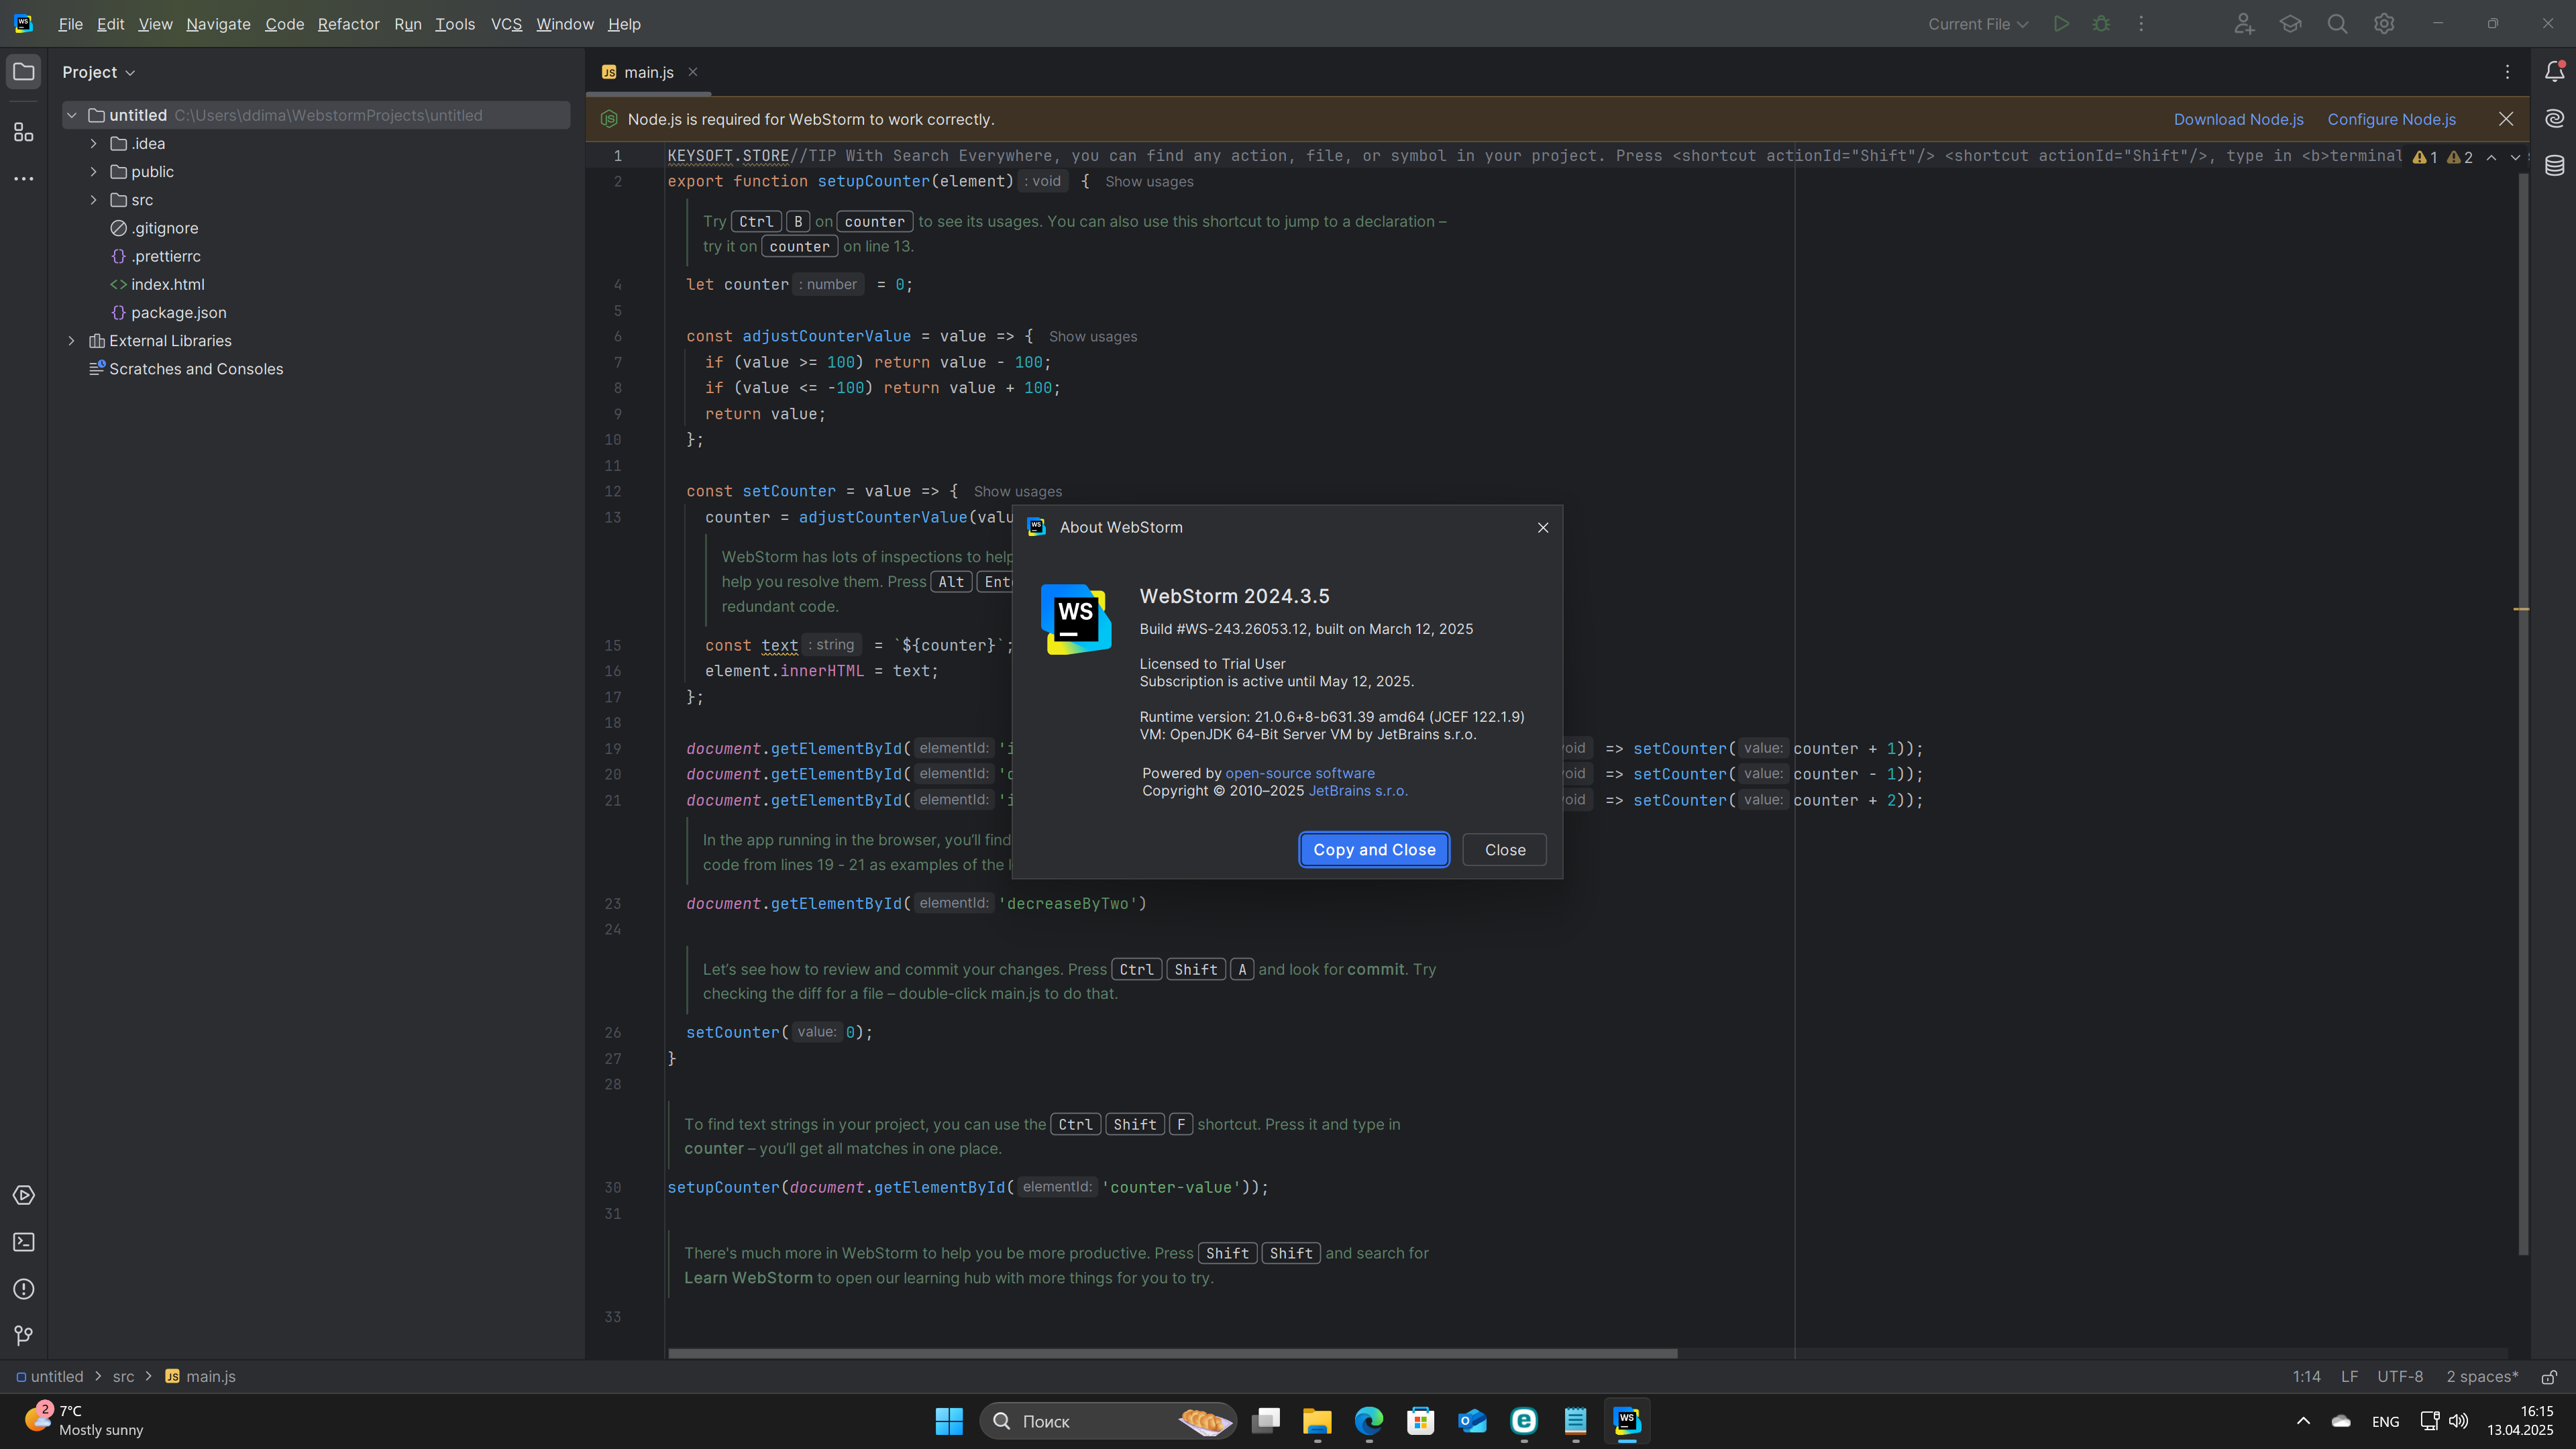Expand External Libraries node
This screenshot has width=2576, height=1449.
(x=72, y=341)
